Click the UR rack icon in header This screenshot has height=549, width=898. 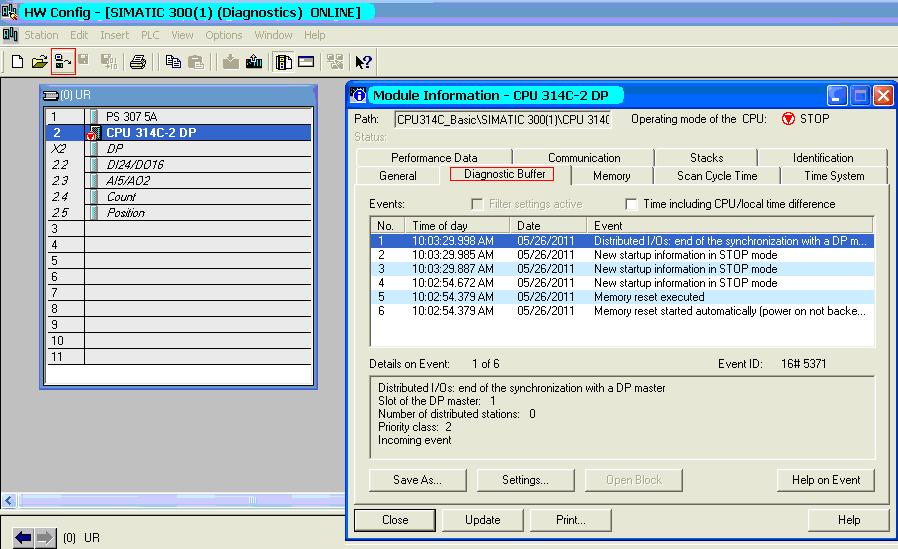click(50, 95)
